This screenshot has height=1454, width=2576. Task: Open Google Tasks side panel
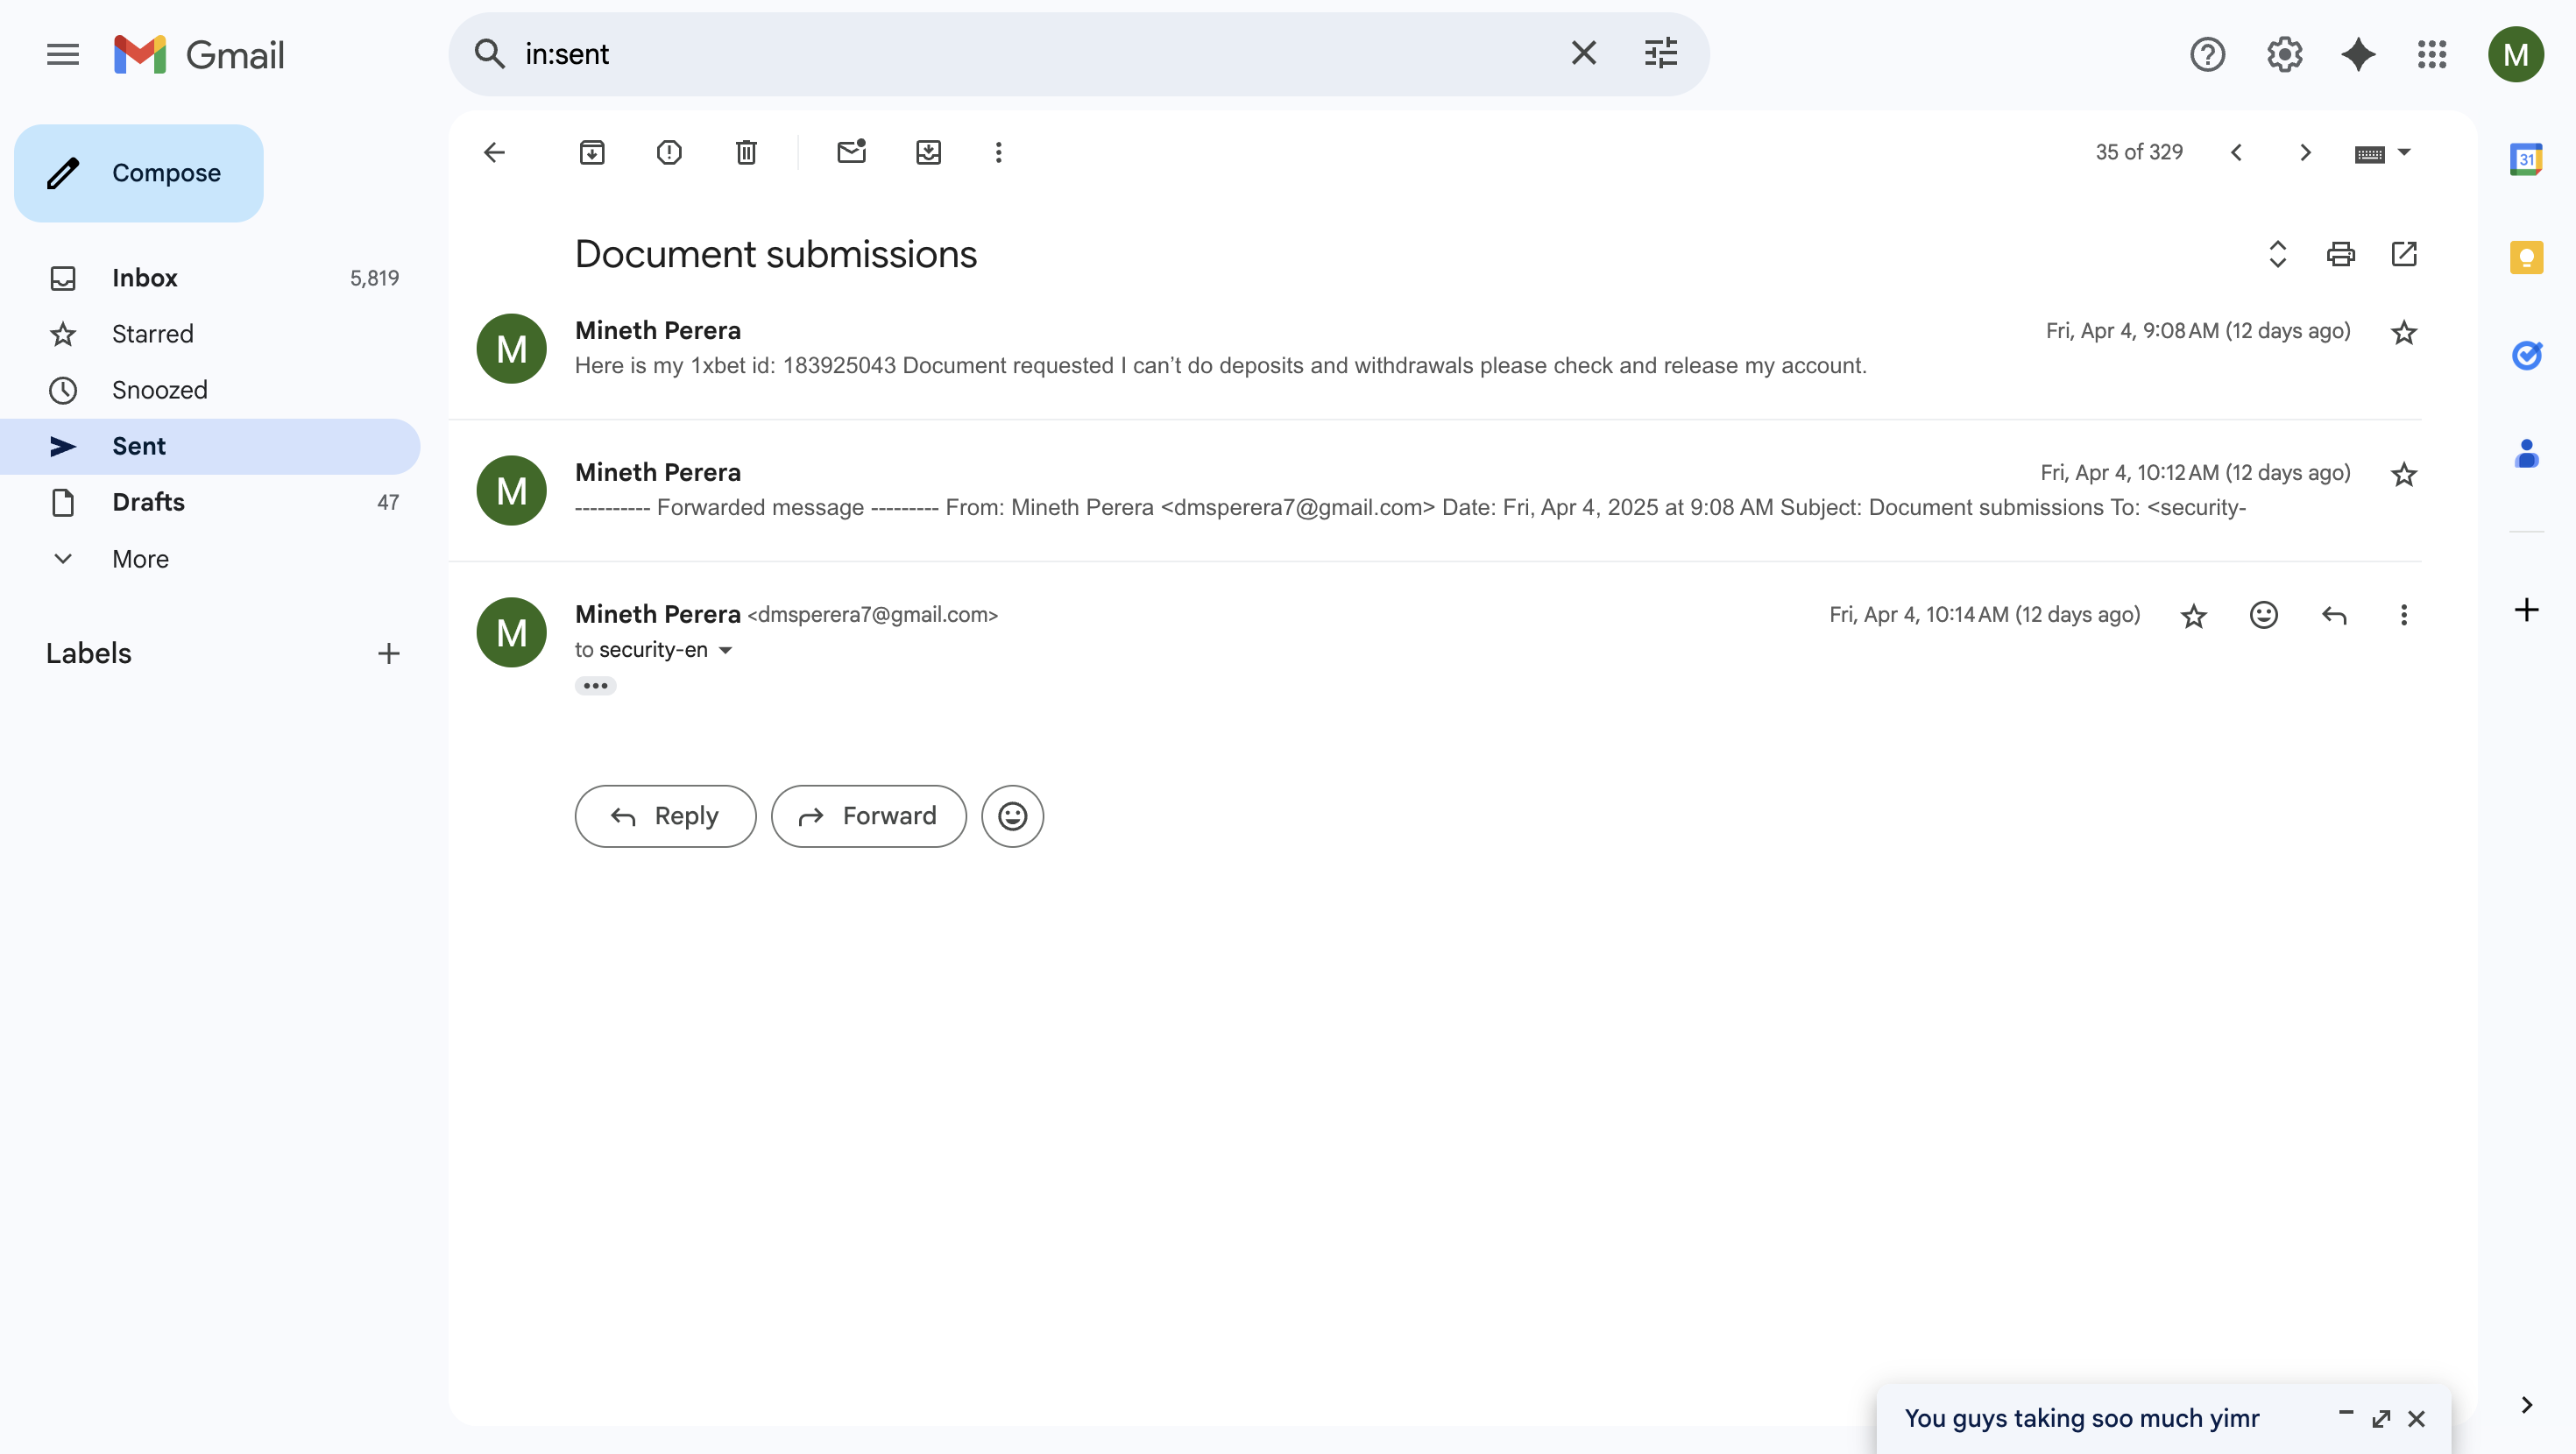(x=2526, y=355)
